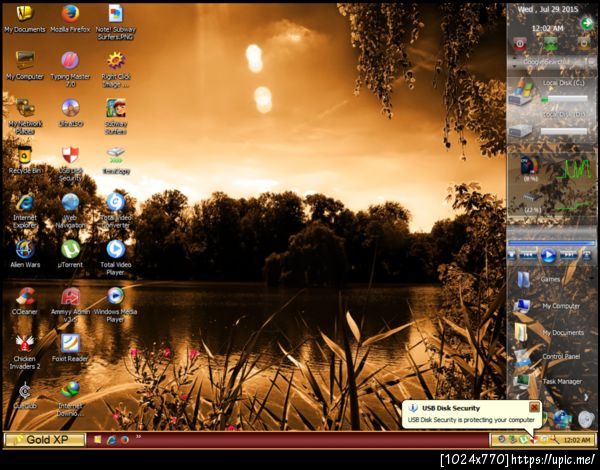Click the blue media progress bar
Viewport: 600px width, 470px height.
pos(551,243)
